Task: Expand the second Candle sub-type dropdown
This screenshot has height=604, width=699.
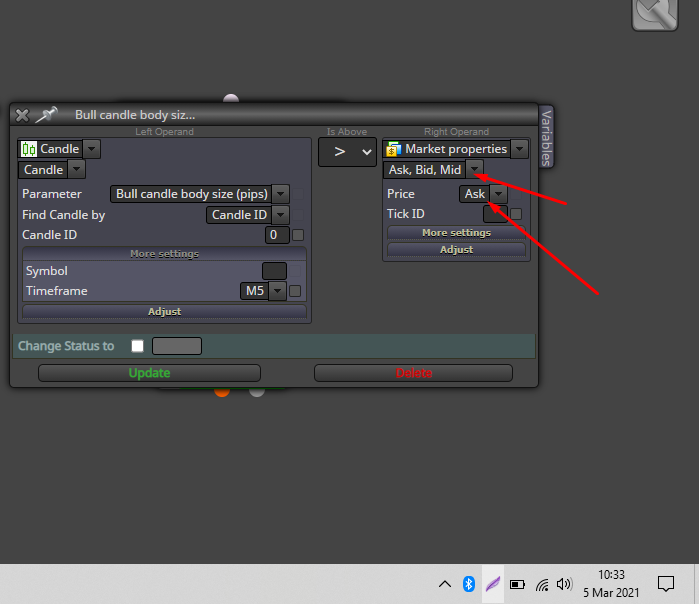Action: click(76, 169)
